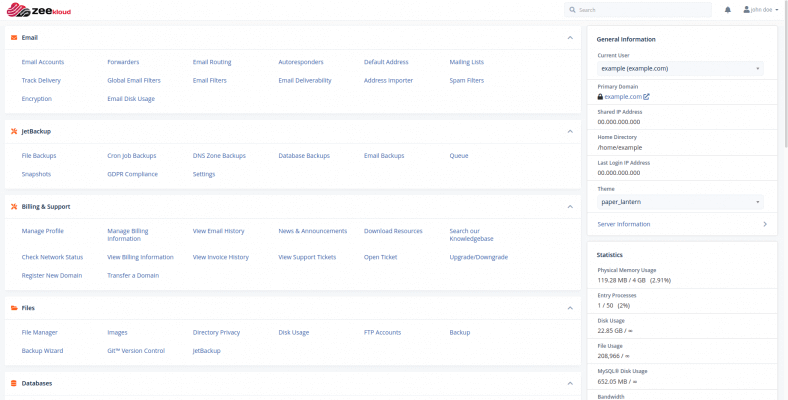Click the JetBackup section icon
788x400 pixels.
pos(13,131)
